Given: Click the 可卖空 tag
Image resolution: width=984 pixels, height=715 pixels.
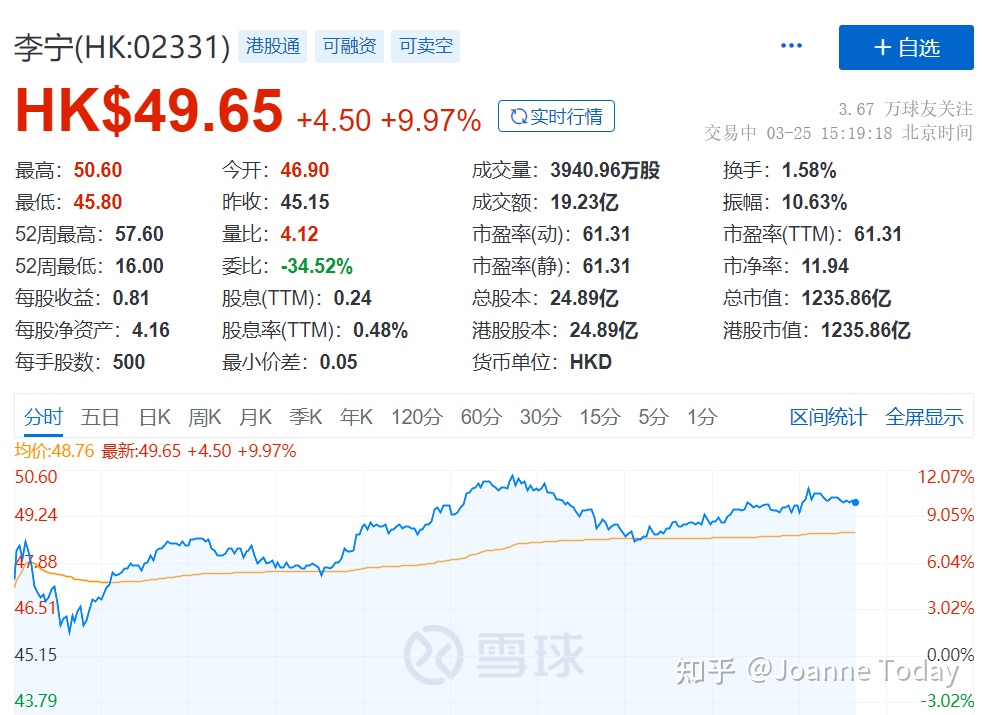Looking at the screenshot, I should (x=425, y=45).
